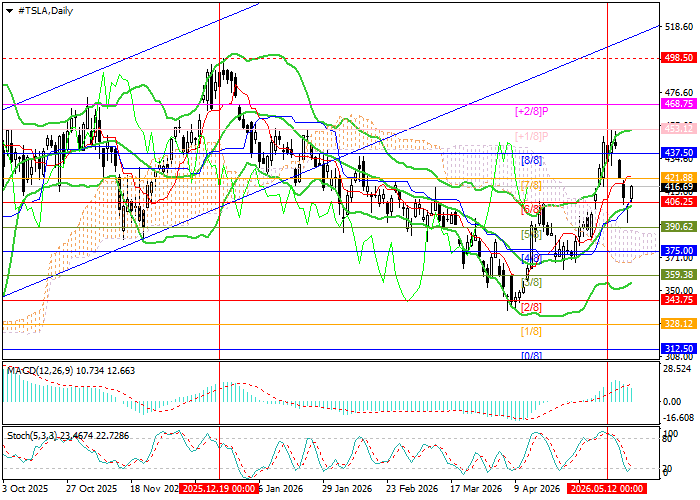Click the 437.50 blue price label
This screenshot has width=700, height=500.
[x=678, y=153]
